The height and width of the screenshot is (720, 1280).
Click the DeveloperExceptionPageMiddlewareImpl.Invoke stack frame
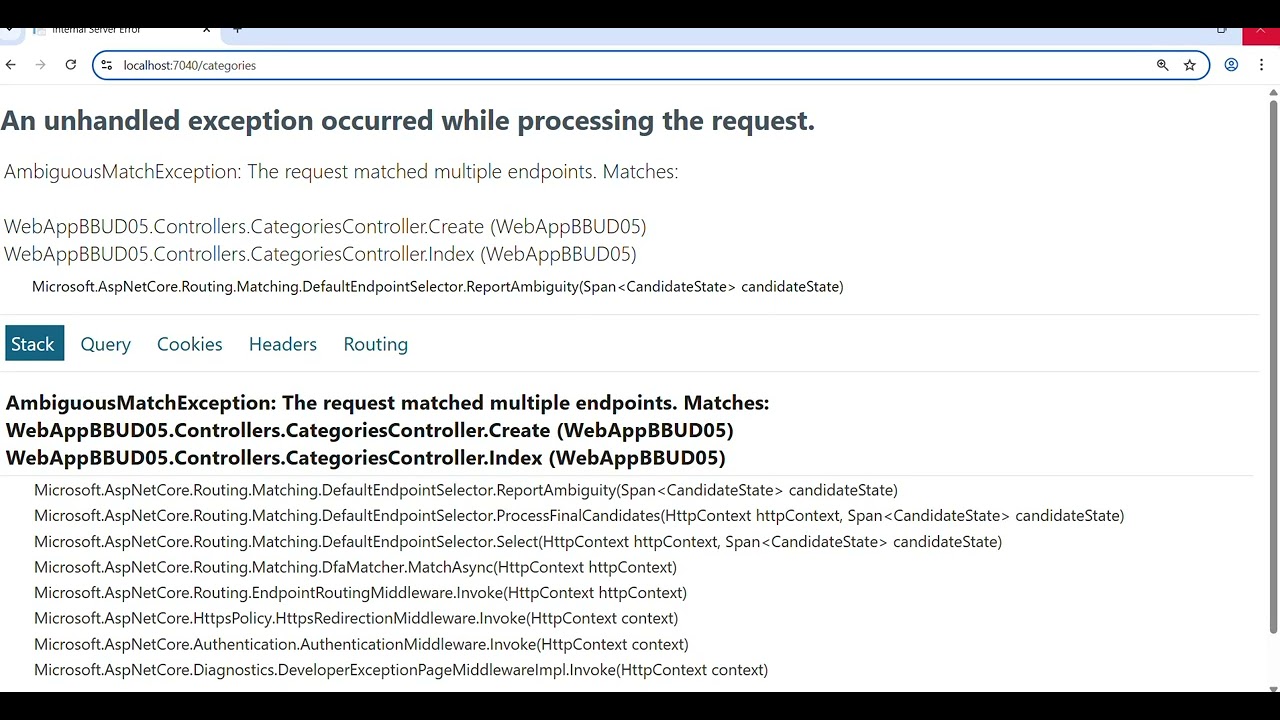pos(401,670)
